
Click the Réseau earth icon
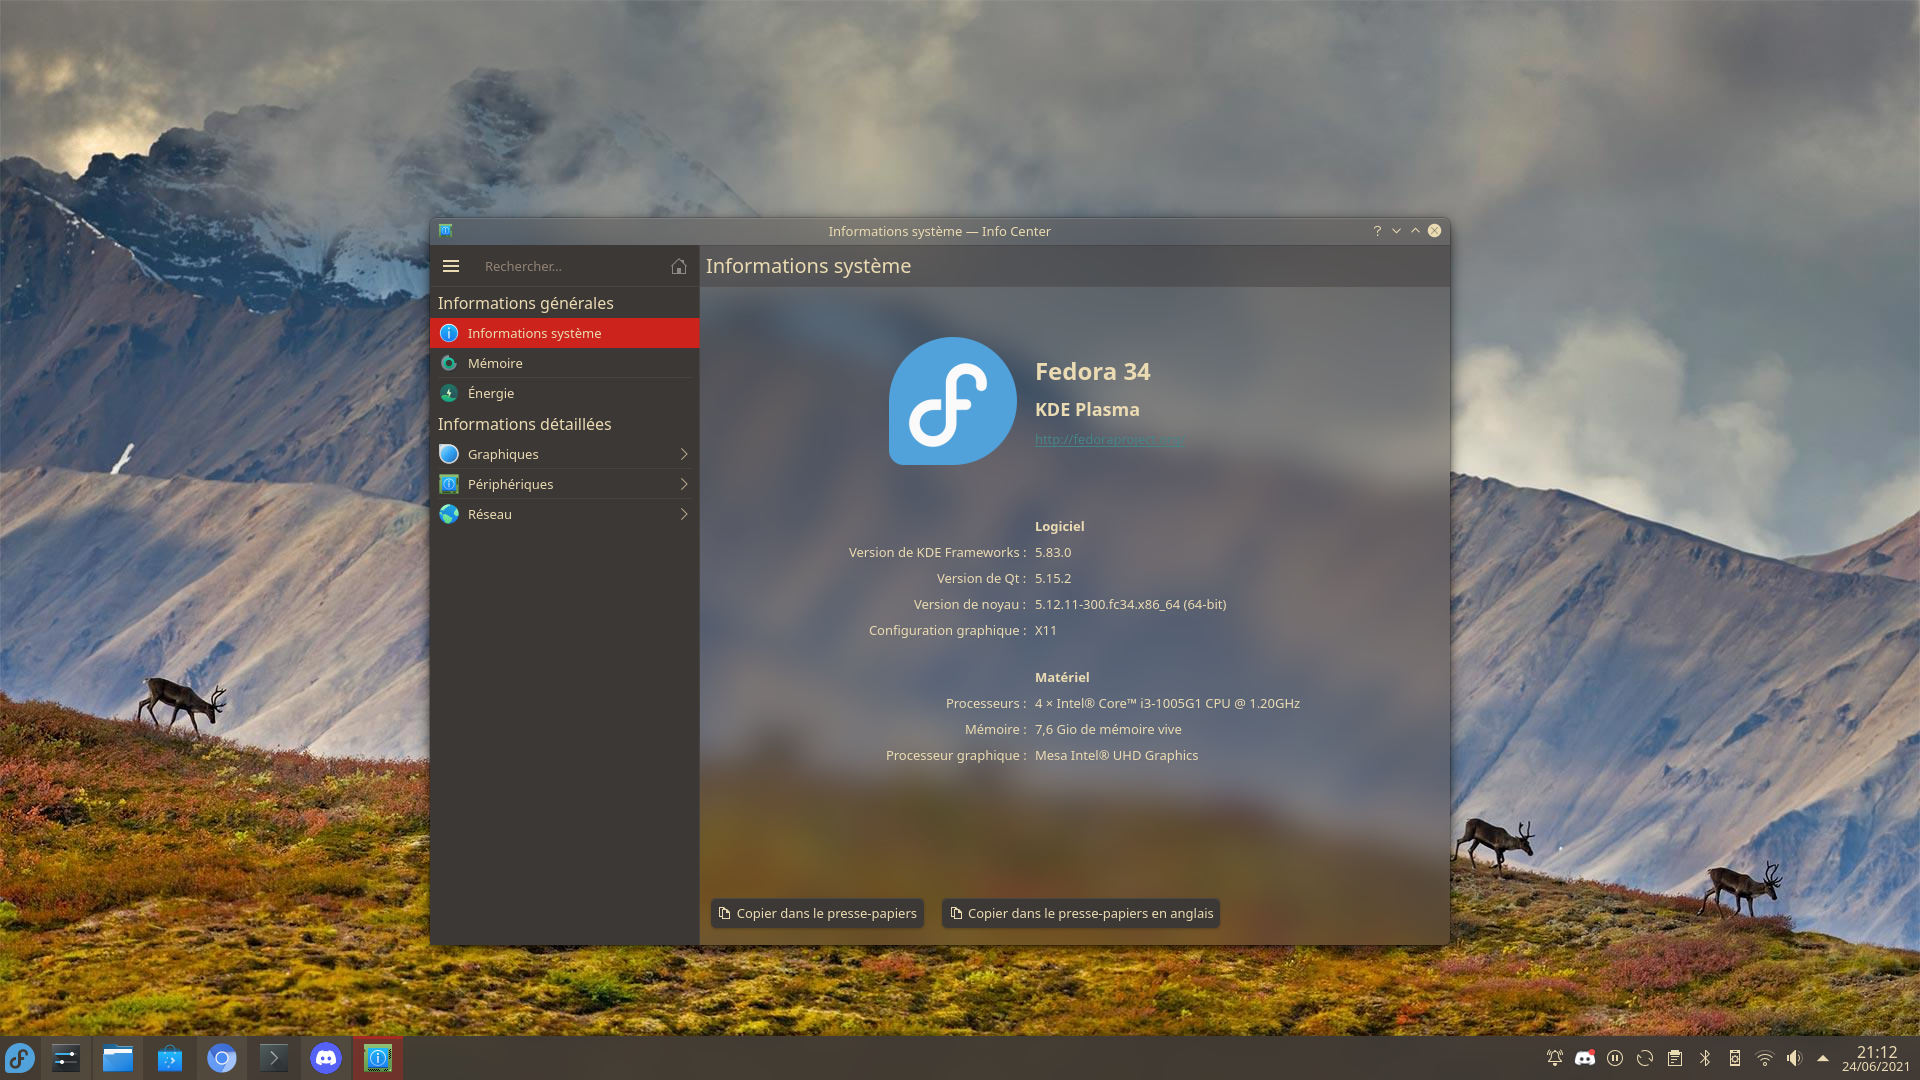click(449, 514)
